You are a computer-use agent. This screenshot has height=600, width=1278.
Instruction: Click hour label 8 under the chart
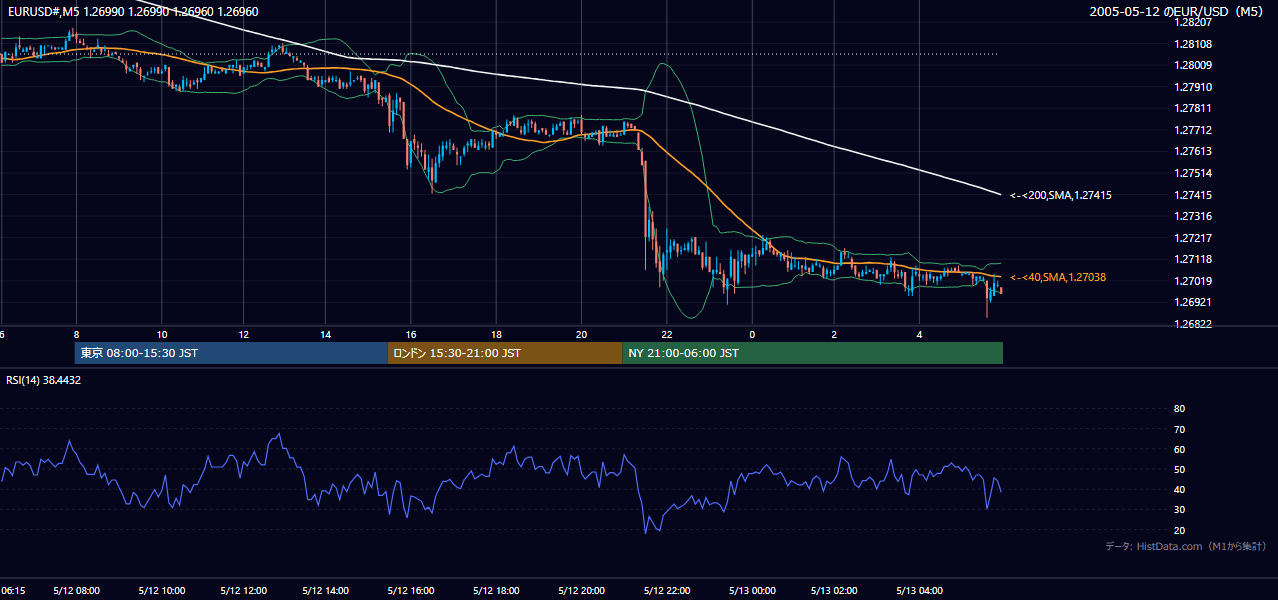coord(76,335)
